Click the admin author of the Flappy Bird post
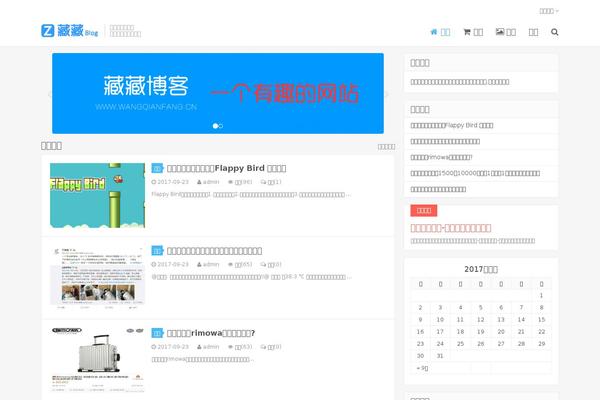600x400 pixels. tap(208, 182)
